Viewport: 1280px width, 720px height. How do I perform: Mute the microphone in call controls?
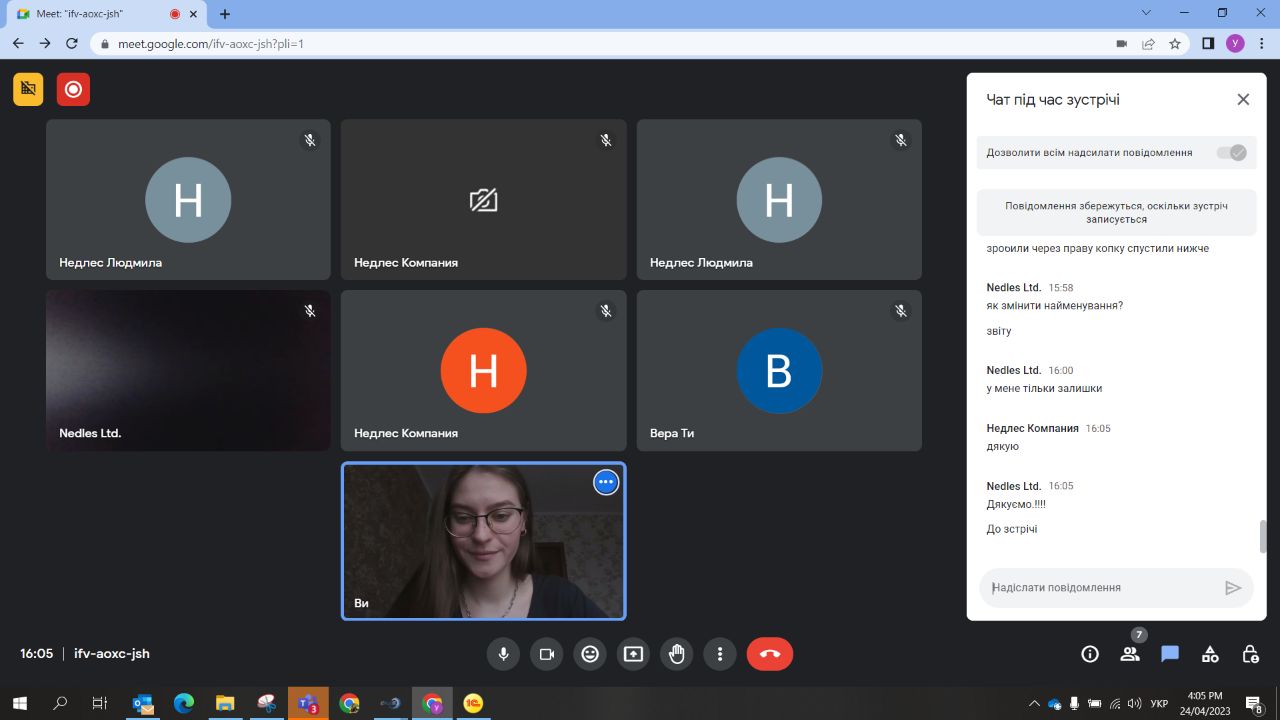[x=503, y=654]
